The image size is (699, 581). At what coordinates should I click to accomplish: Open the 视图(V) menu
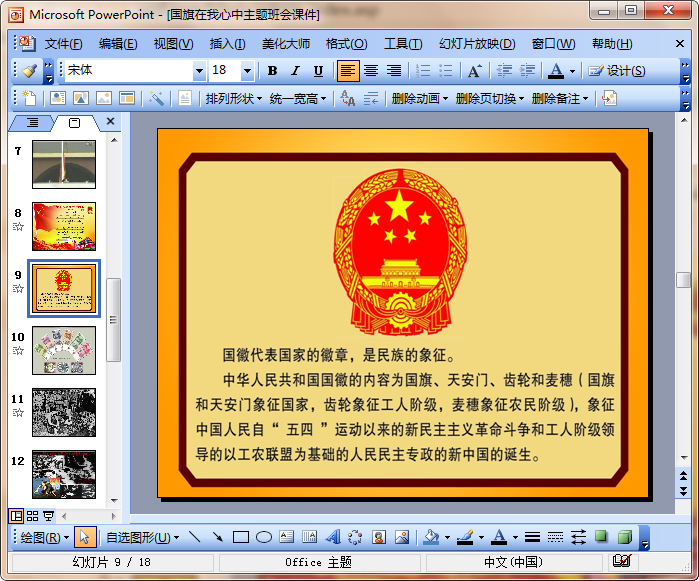tap(173, 44)
